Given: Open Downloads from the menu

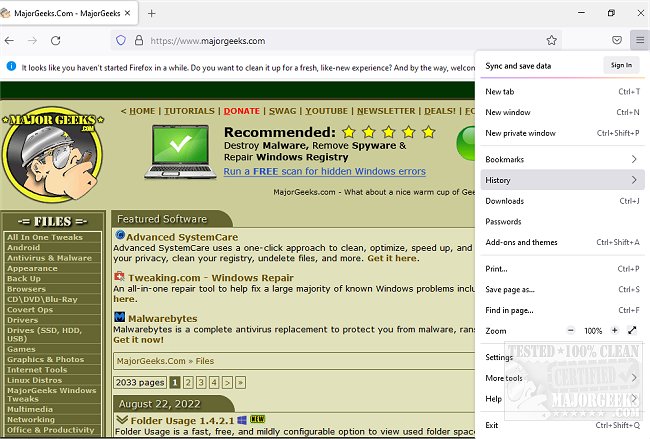Looking at the screenshot, I should point(562,201).
